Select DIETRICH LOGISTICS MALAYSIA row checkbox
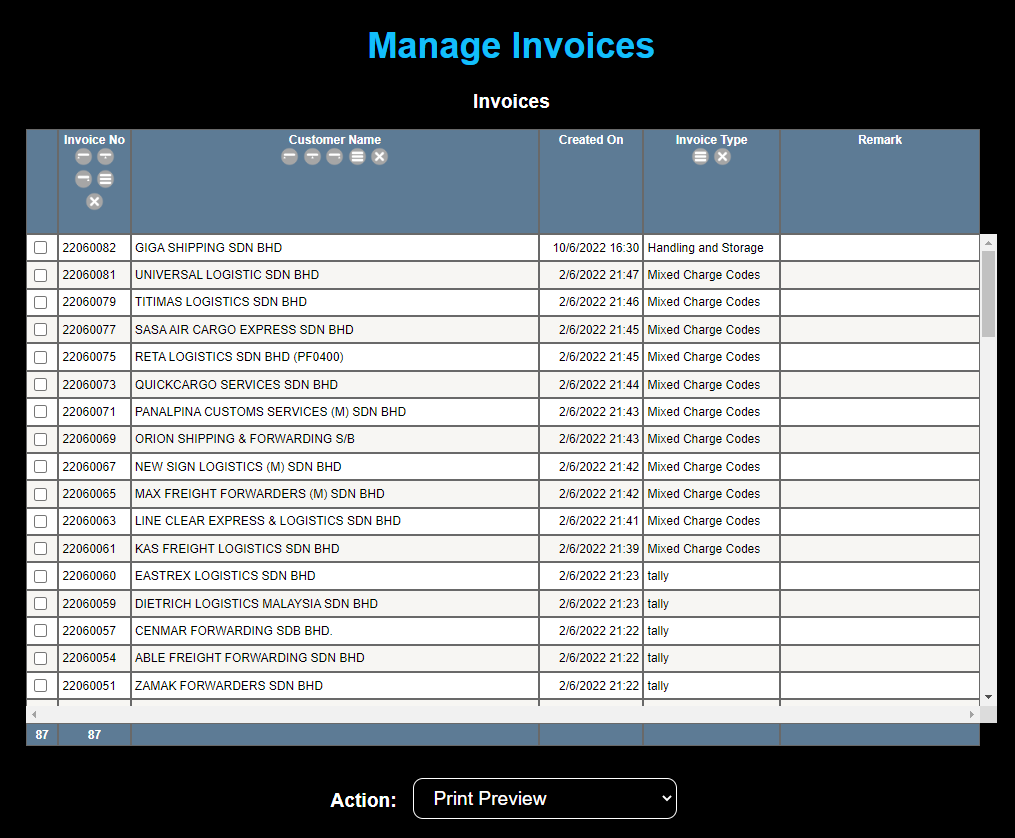The image size is (1015, 838). (41, 604)
